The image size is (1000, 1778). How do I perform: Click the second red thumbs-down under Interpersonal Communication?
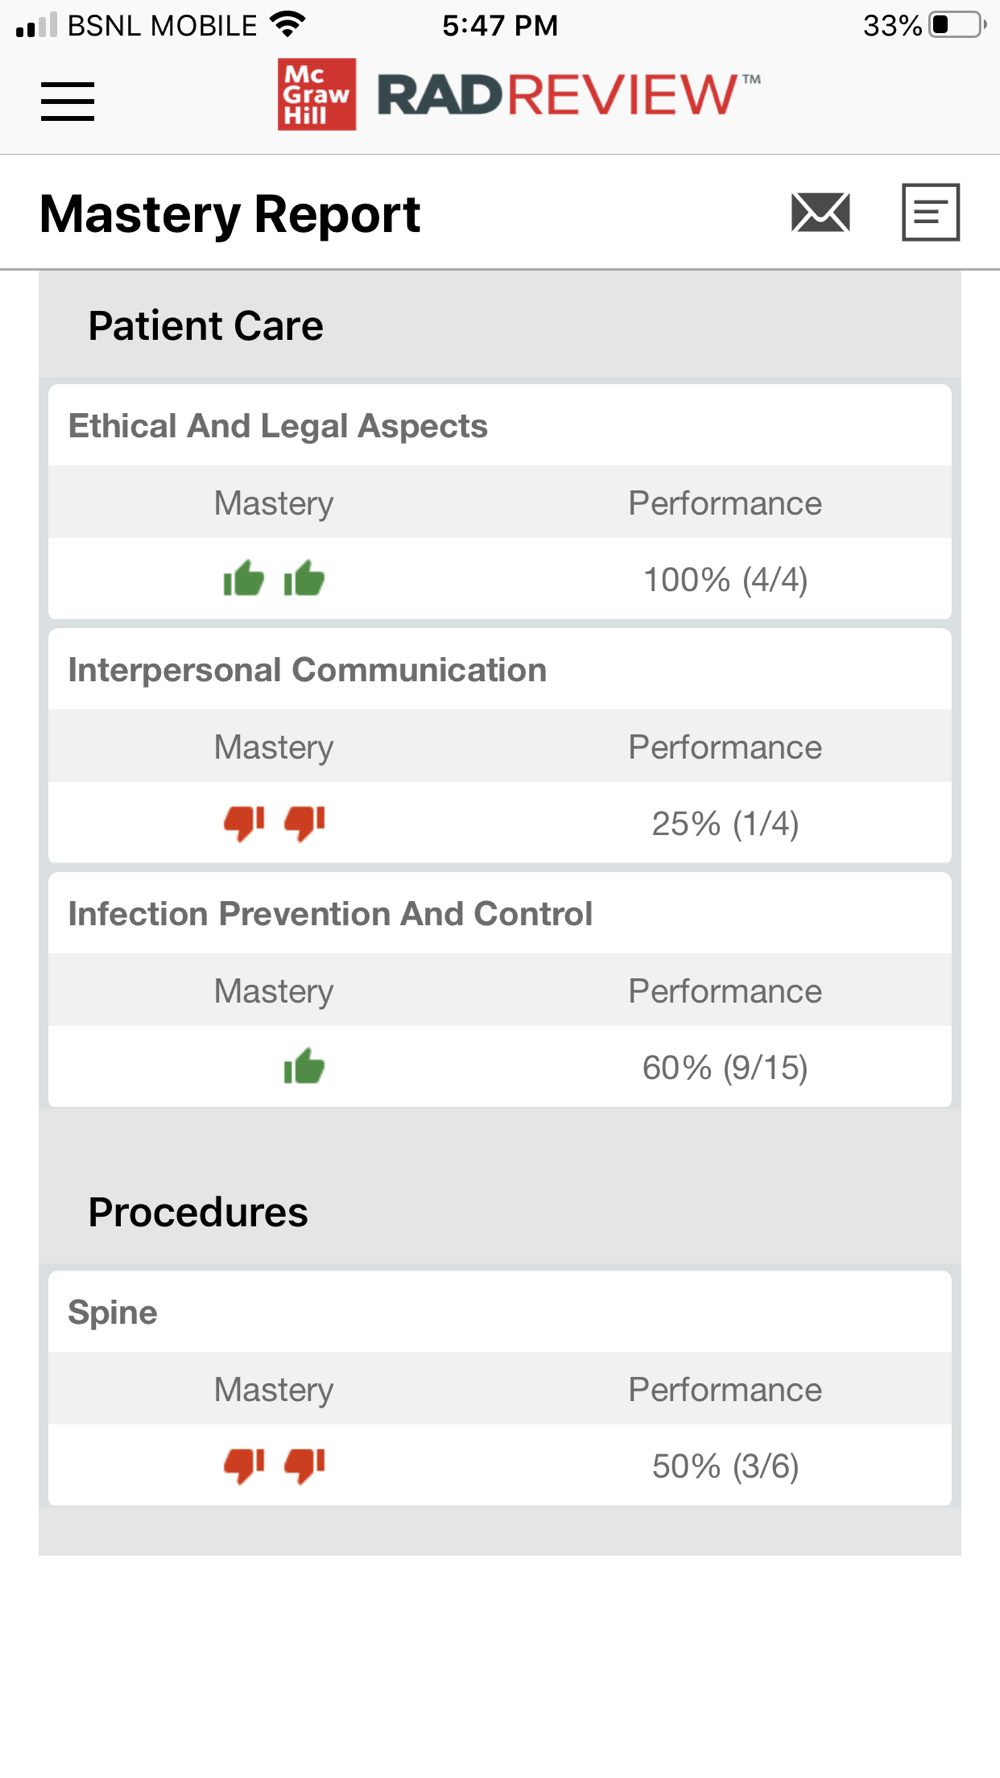pyautogui.click(x=305, y=823)
